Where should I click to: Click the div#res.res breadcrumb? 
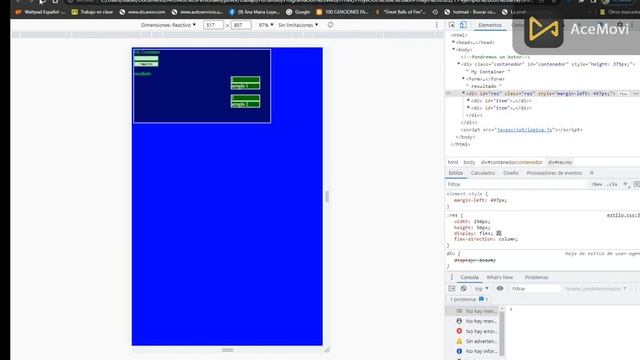[560, 162]
